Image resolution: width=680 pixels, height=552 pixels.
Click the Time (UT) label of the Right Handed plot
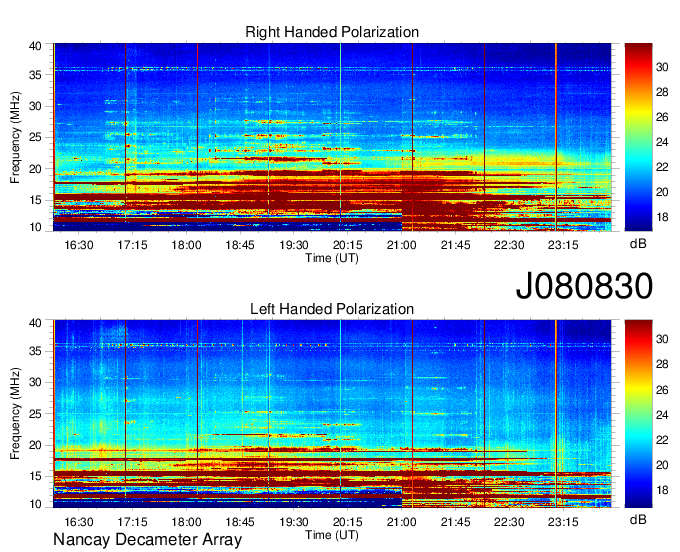[332, 258]
